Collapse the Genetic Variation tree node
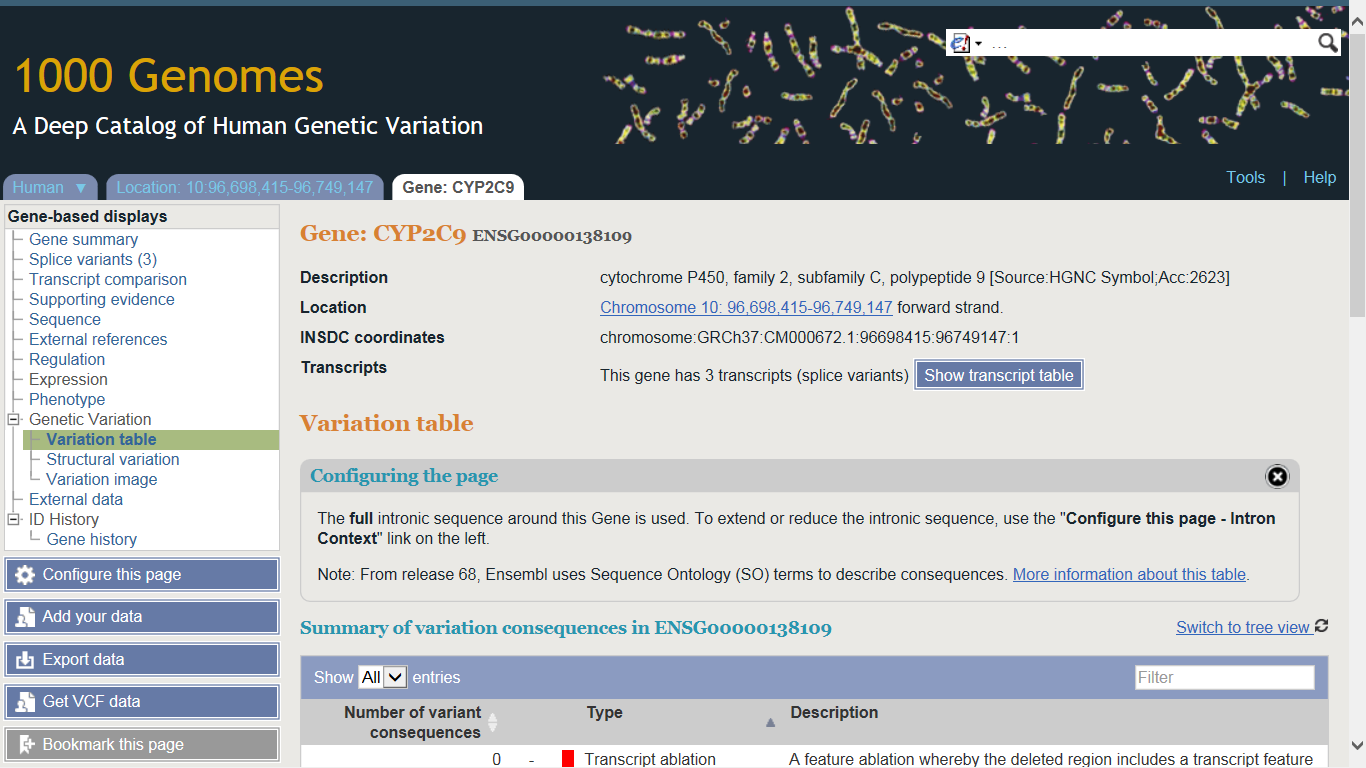The height and width of the screenshot is (768, 1366). click(x=14, y=419)
